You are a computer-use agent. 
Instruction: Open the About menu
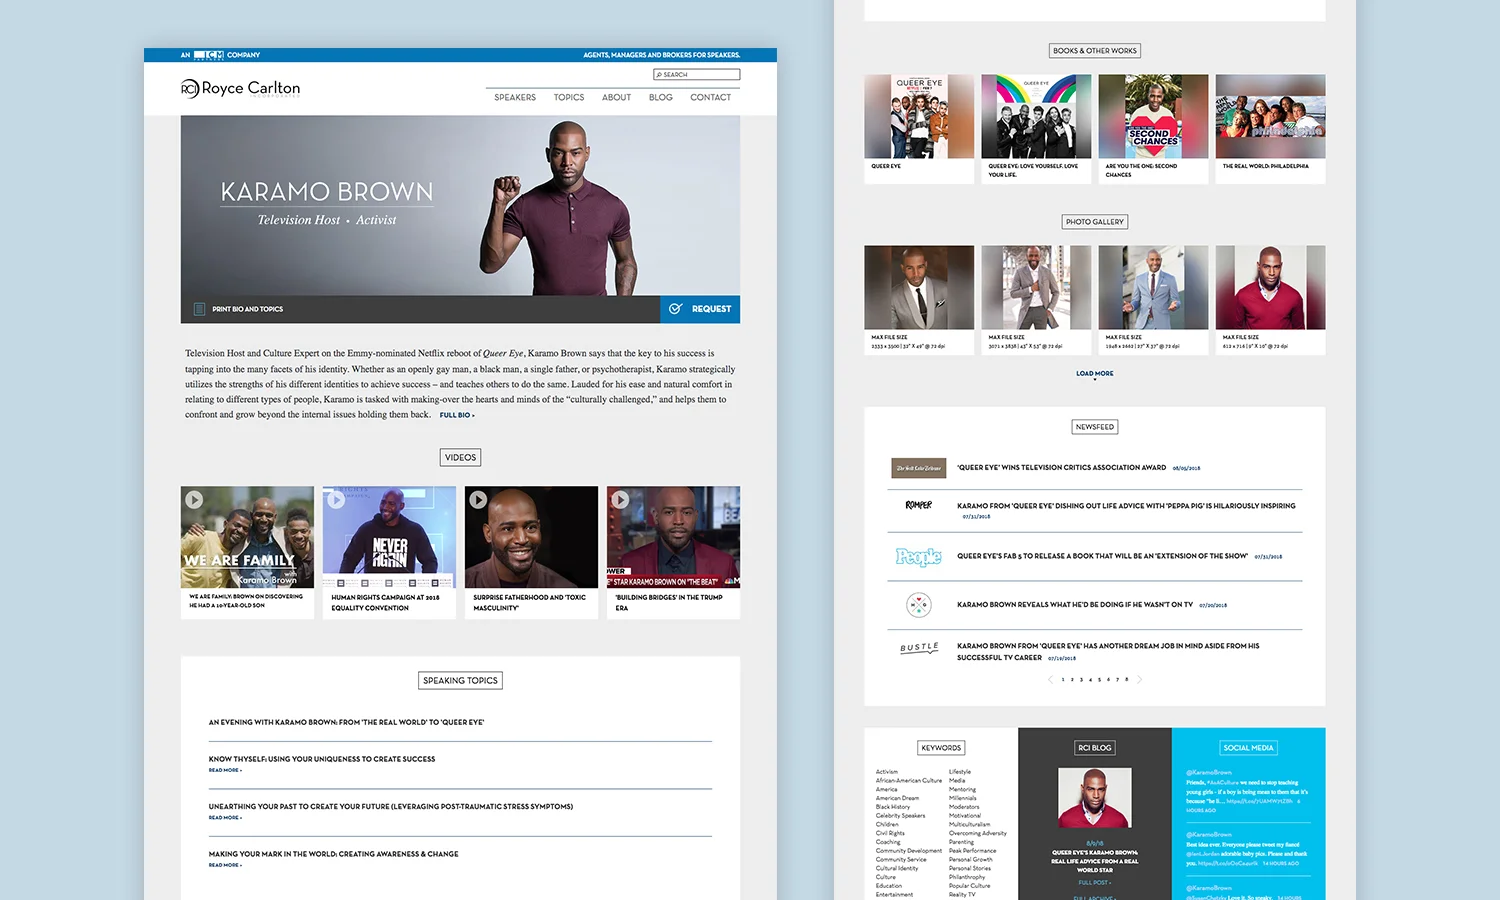tap(616, 97)
